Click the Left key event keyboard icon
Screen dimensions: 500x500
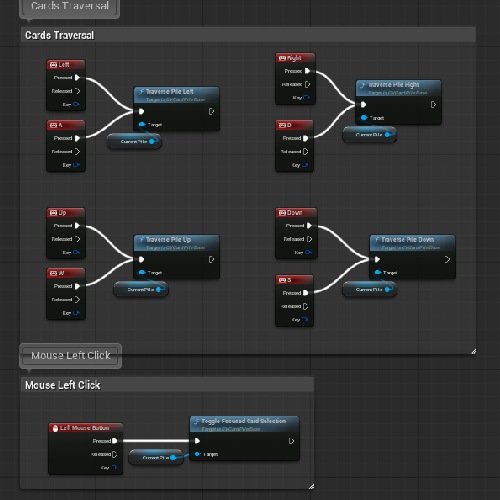coord(53,65)
